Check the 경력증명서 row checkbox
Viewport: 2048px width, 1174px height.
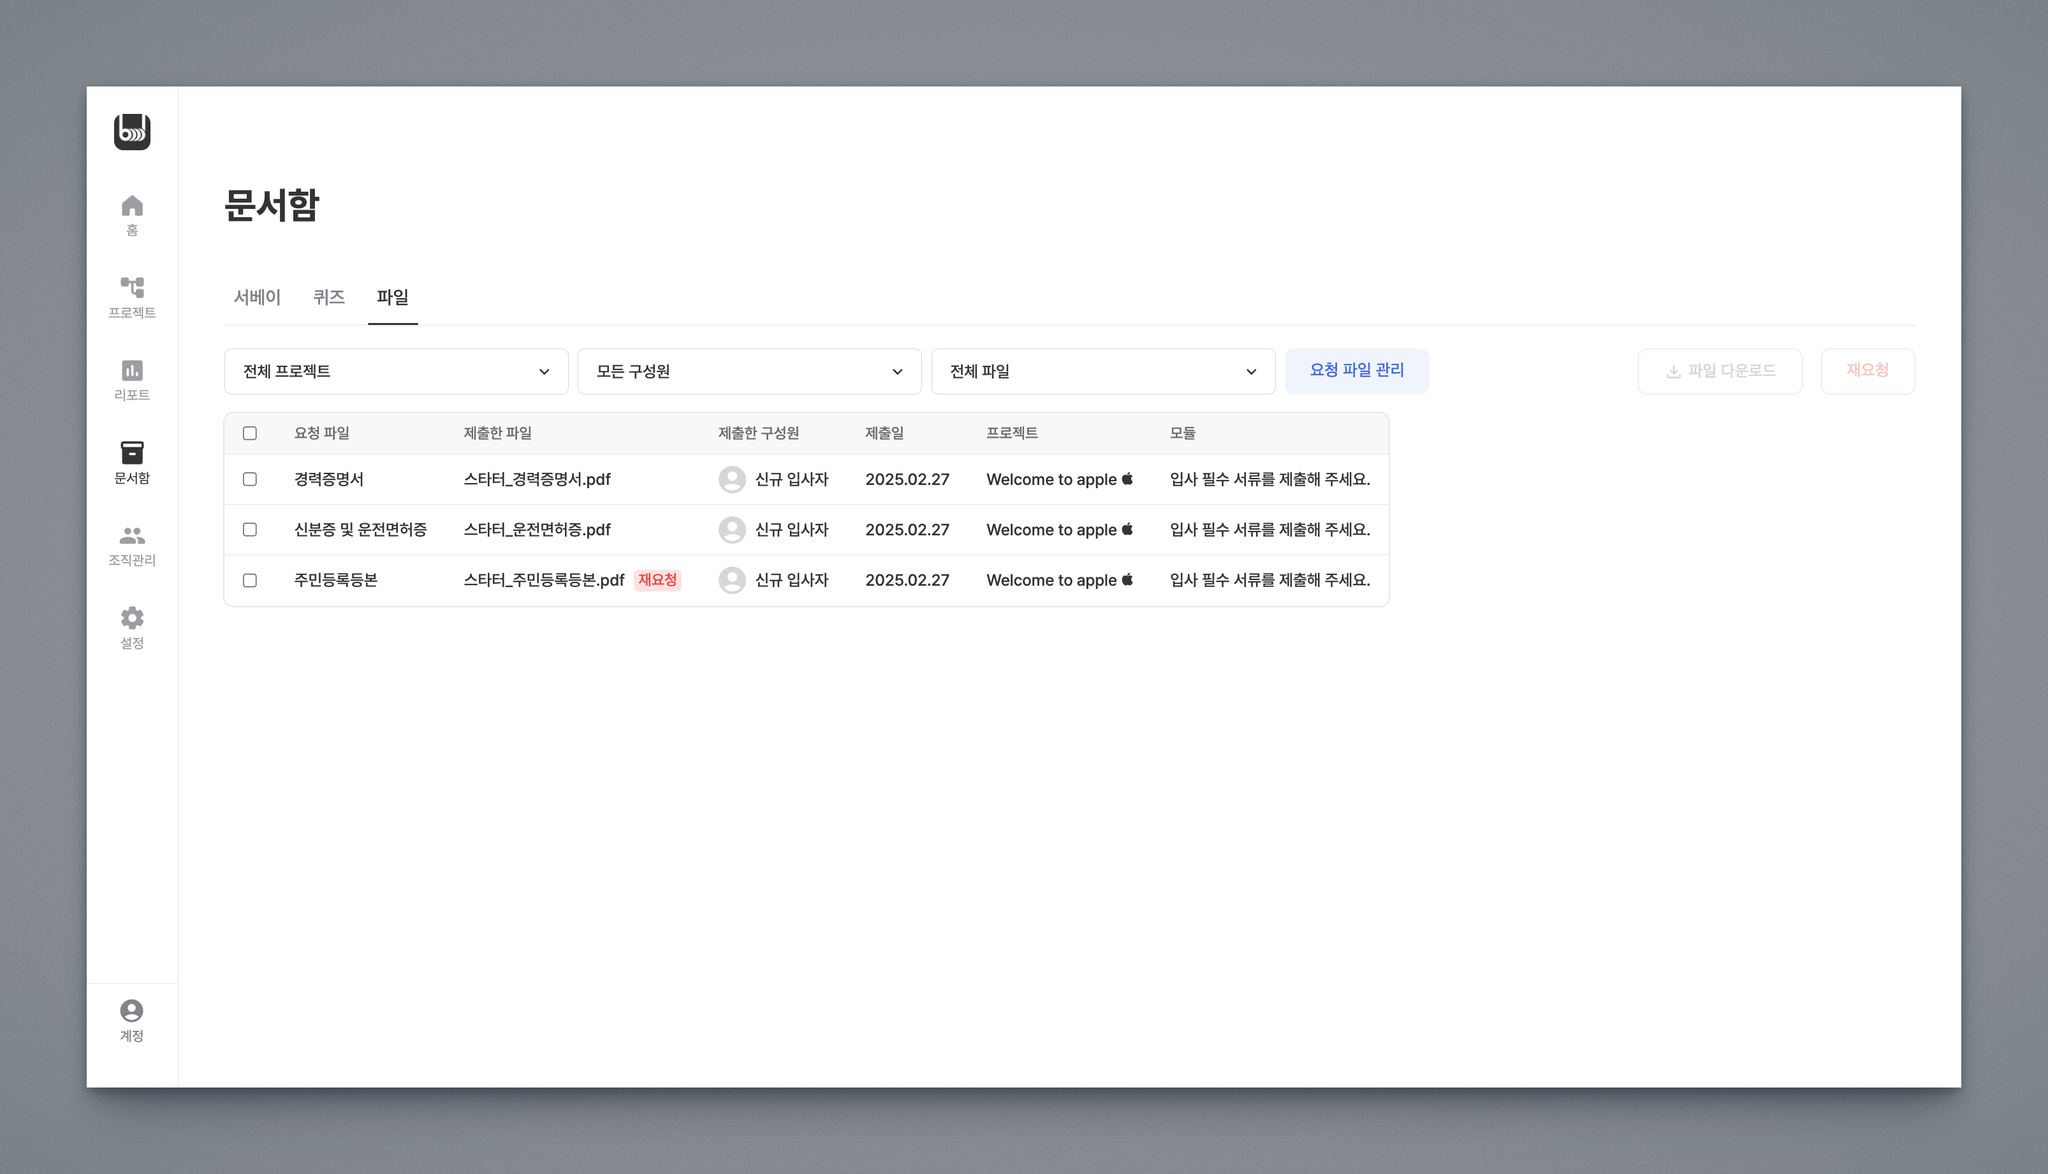coord(250,479)
